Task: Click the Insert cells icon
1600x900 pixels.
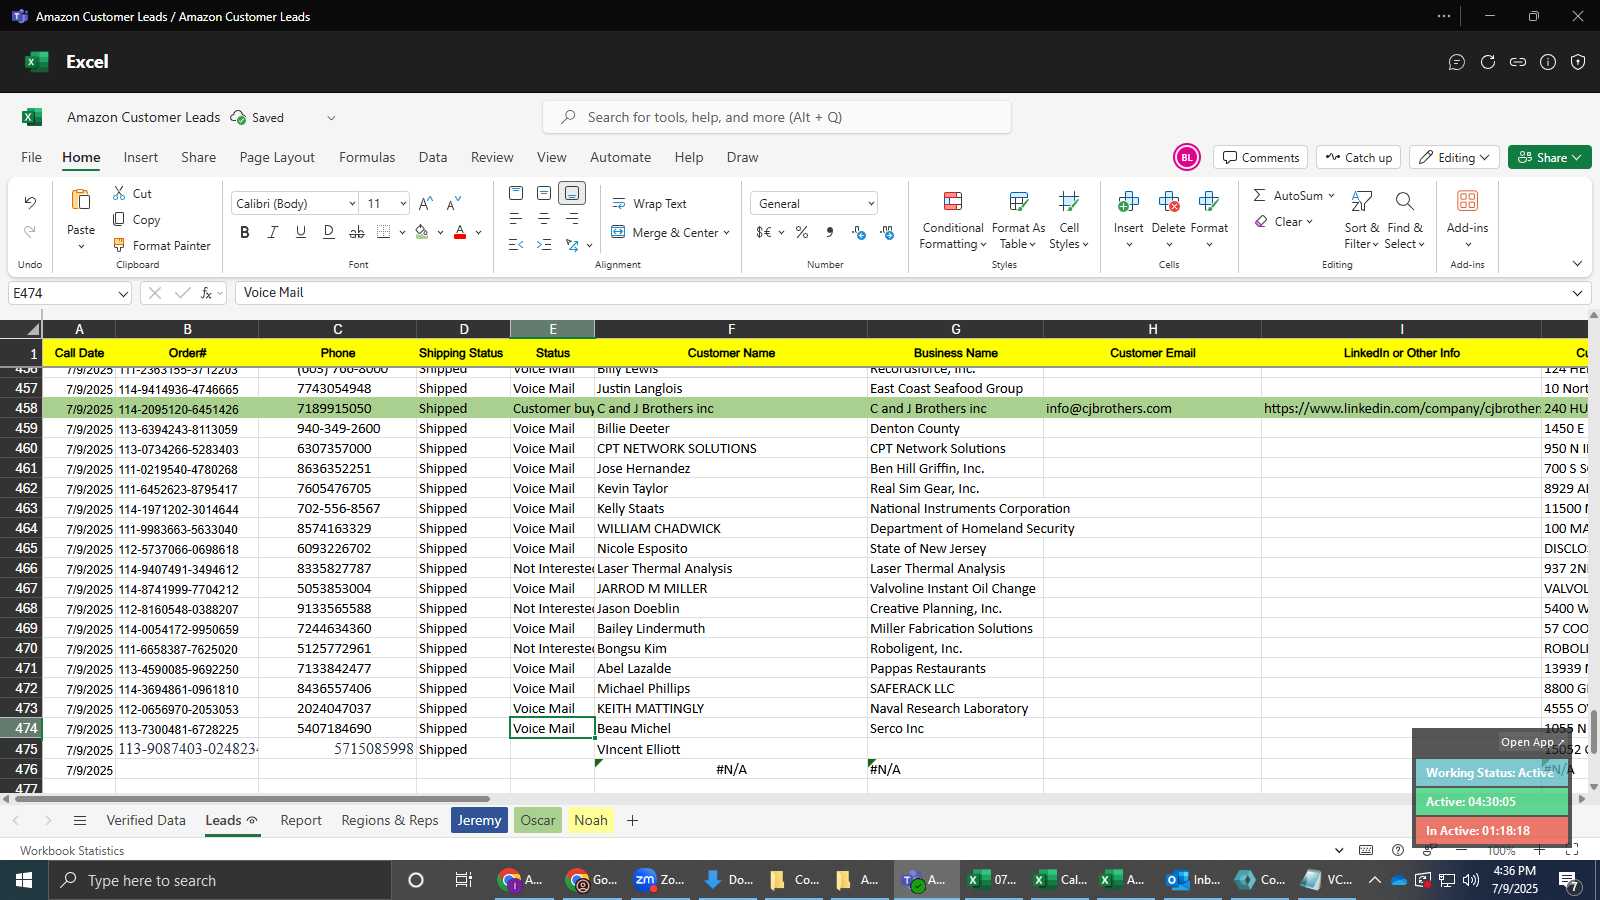Action: [x=1128, y=202]
